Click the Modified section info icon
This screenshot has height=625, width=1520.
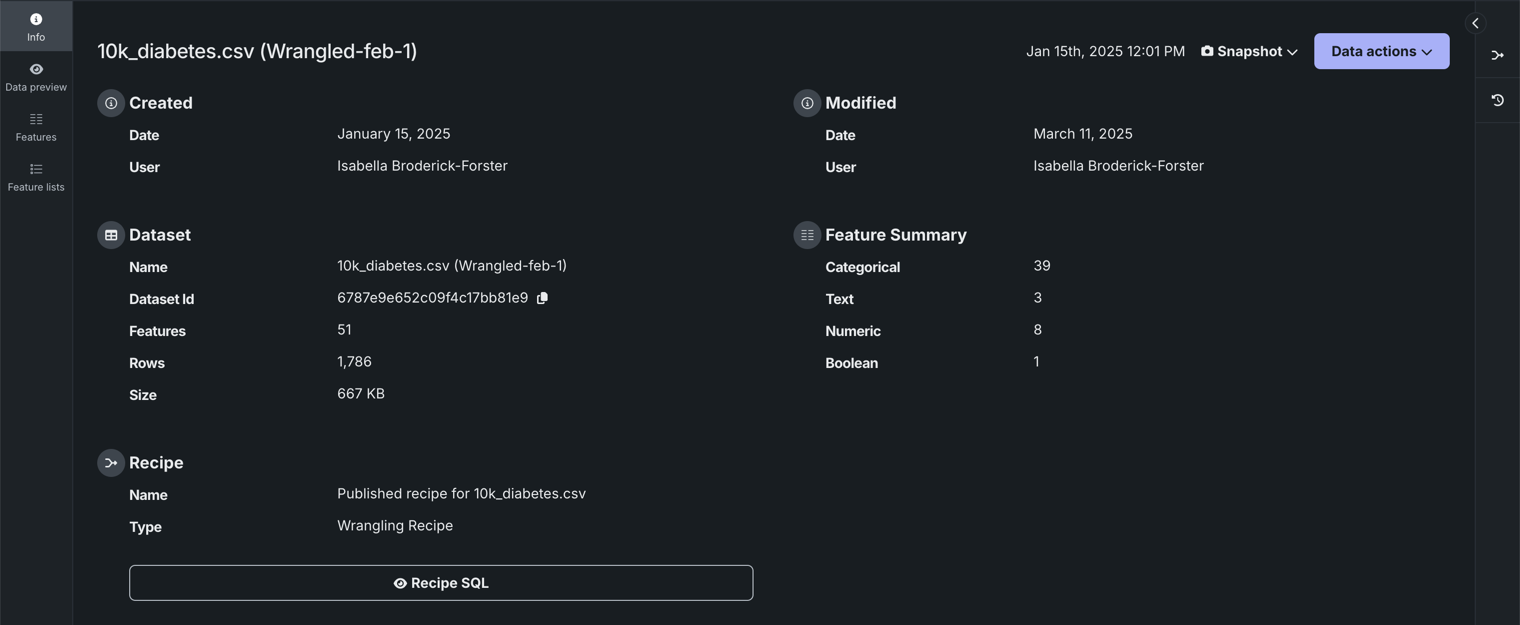807,103
